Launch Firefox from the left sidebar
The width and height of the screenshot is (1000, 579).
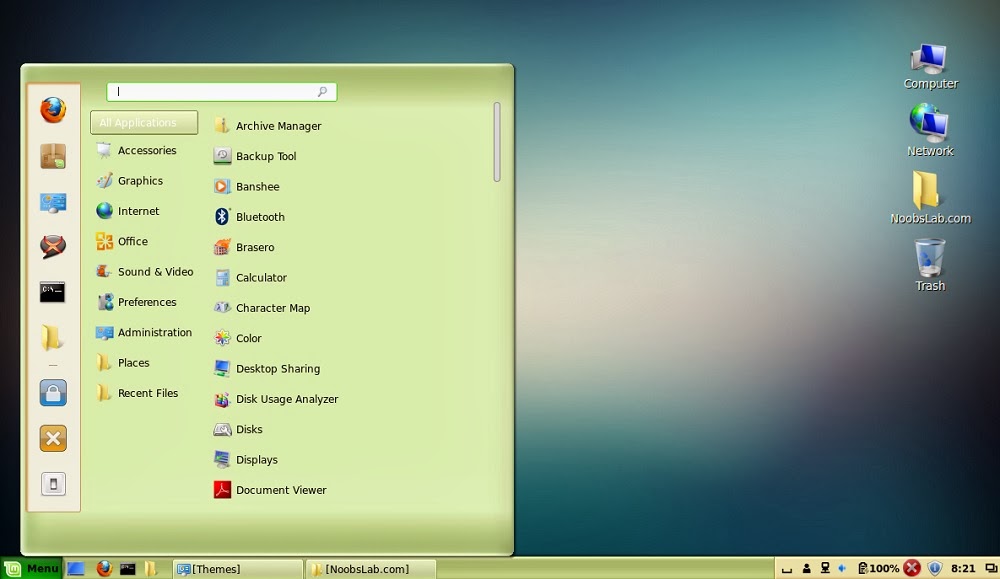click(x=52, y=111)
